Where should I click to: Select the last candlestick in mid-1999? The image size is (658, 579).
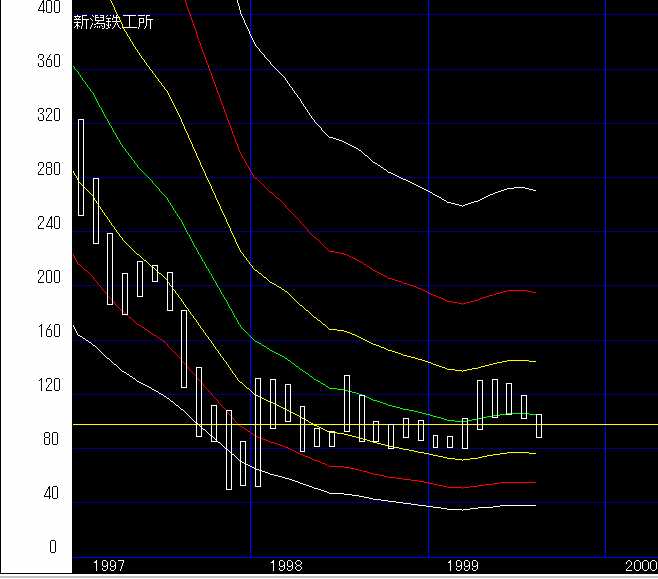pyautogui.click(x=539, y=425)
